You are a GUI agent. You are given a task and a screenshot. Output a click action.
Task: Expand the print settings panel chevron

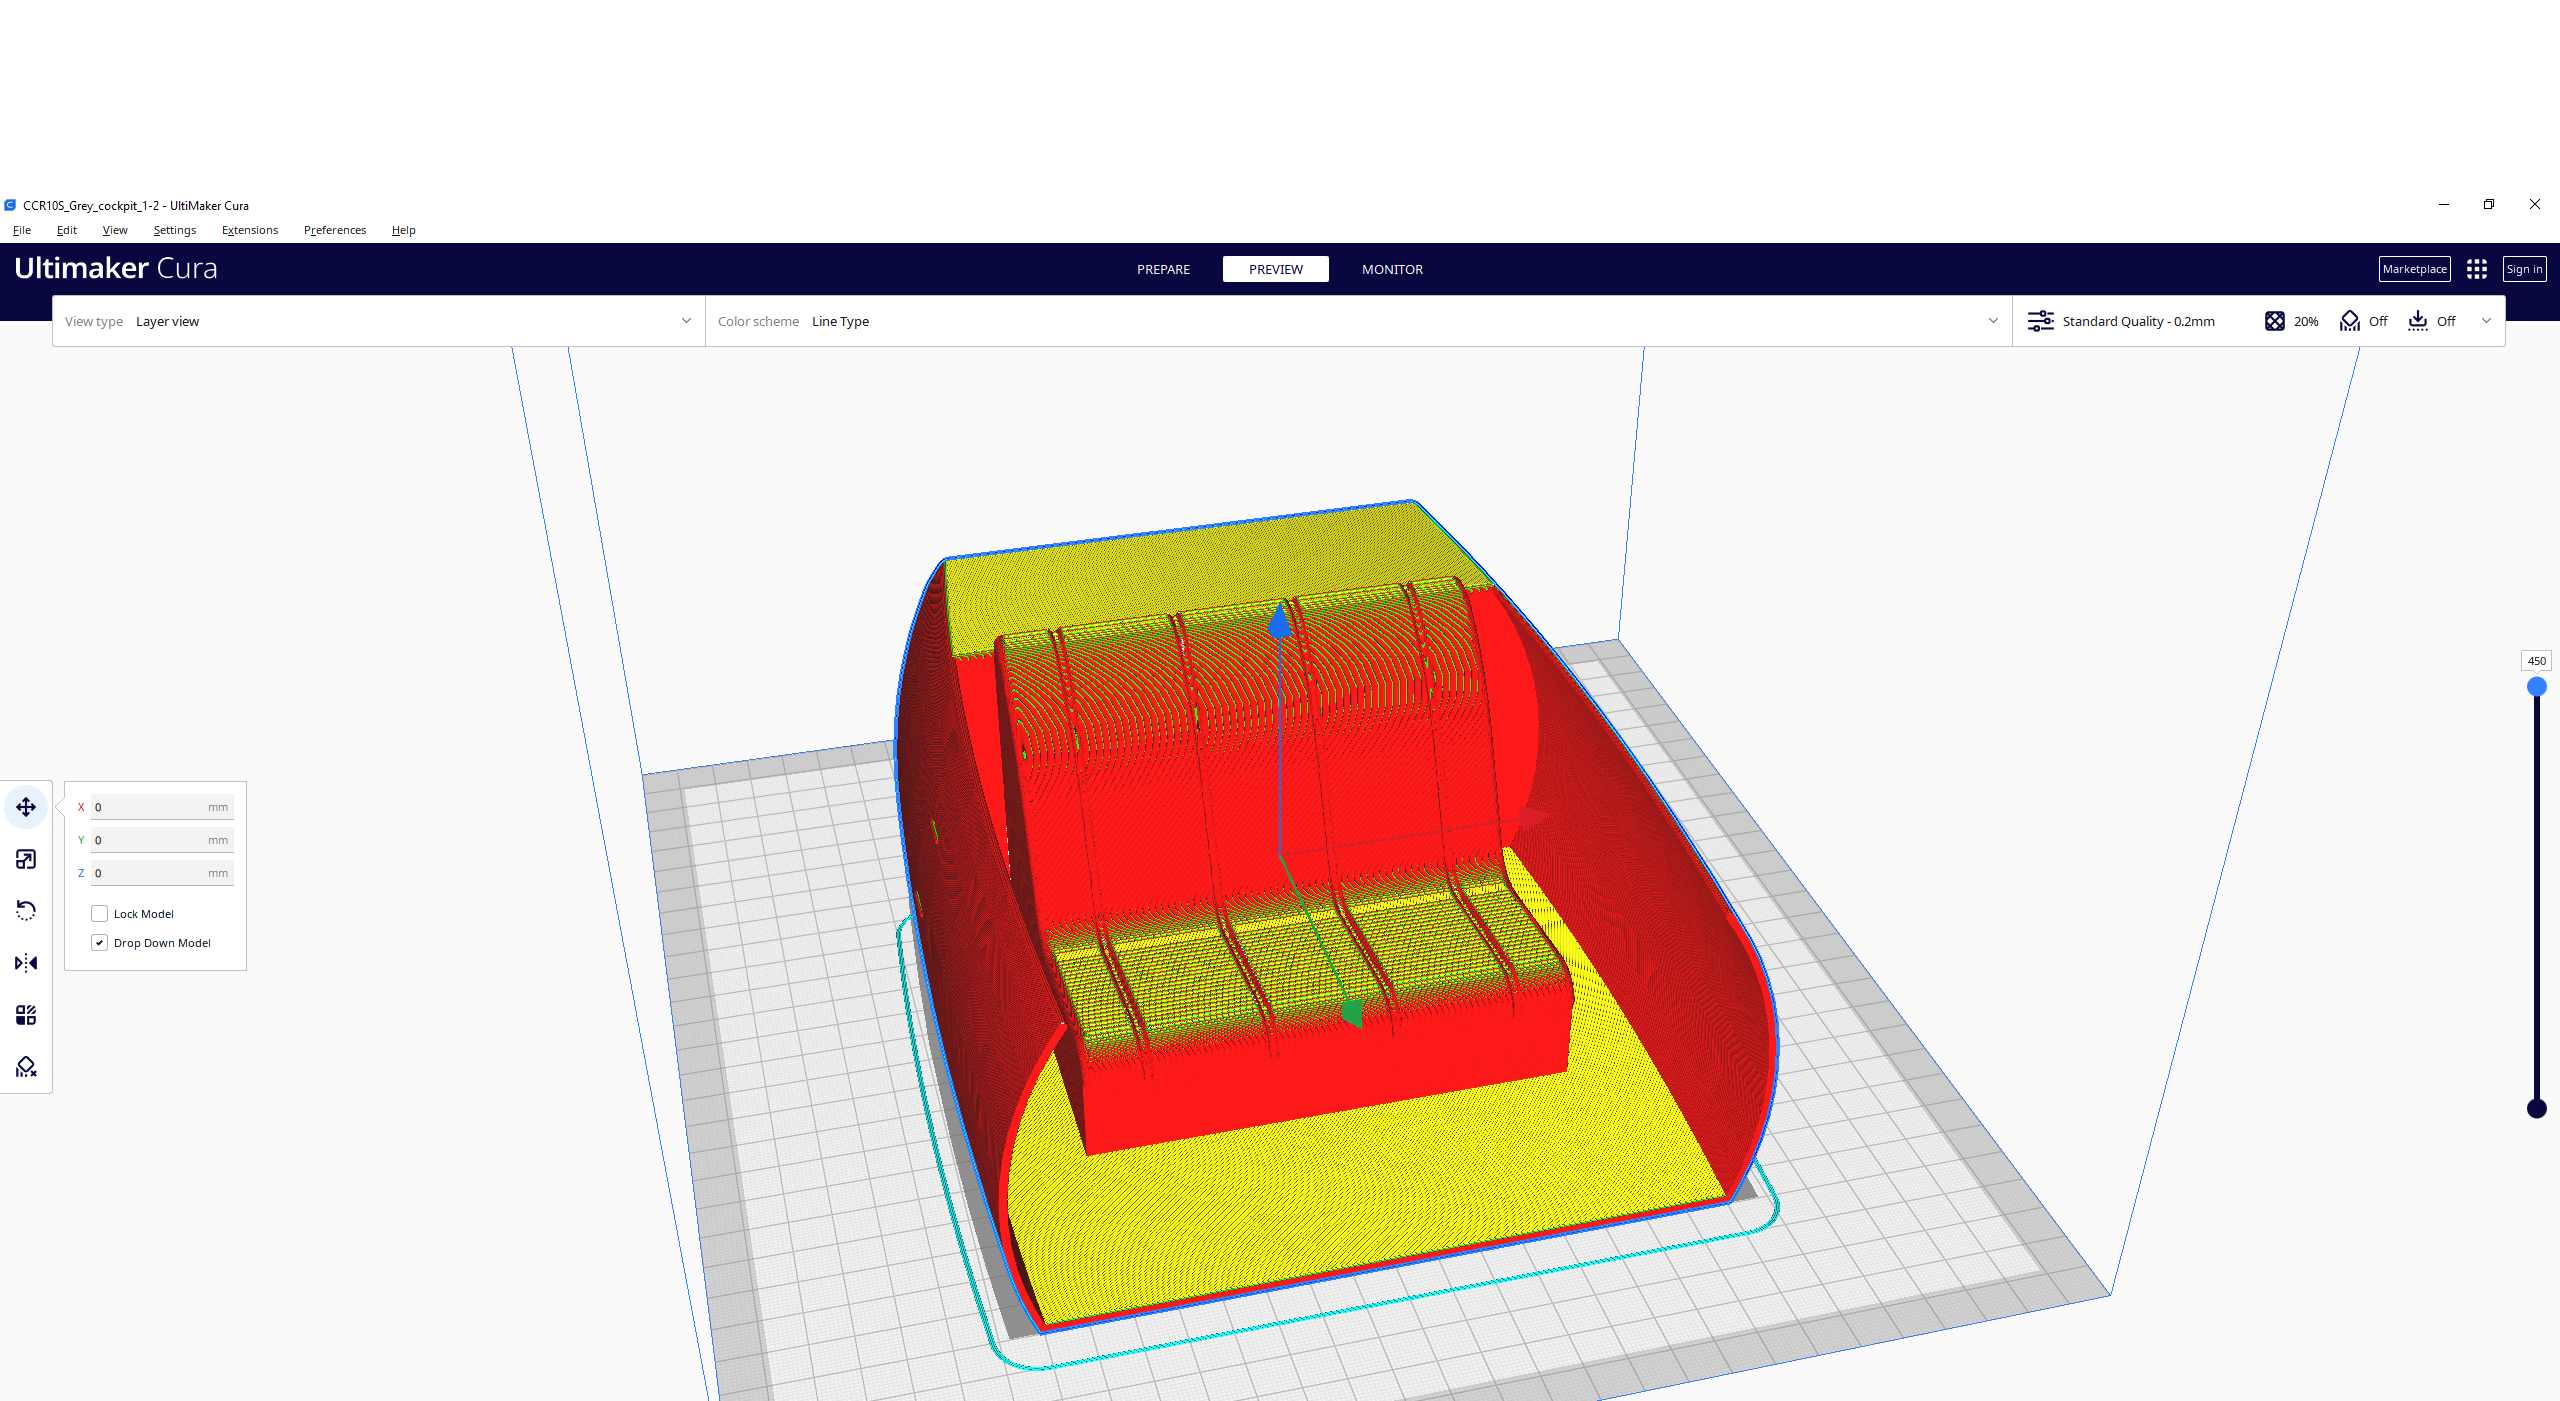[x=2486, y=321]
